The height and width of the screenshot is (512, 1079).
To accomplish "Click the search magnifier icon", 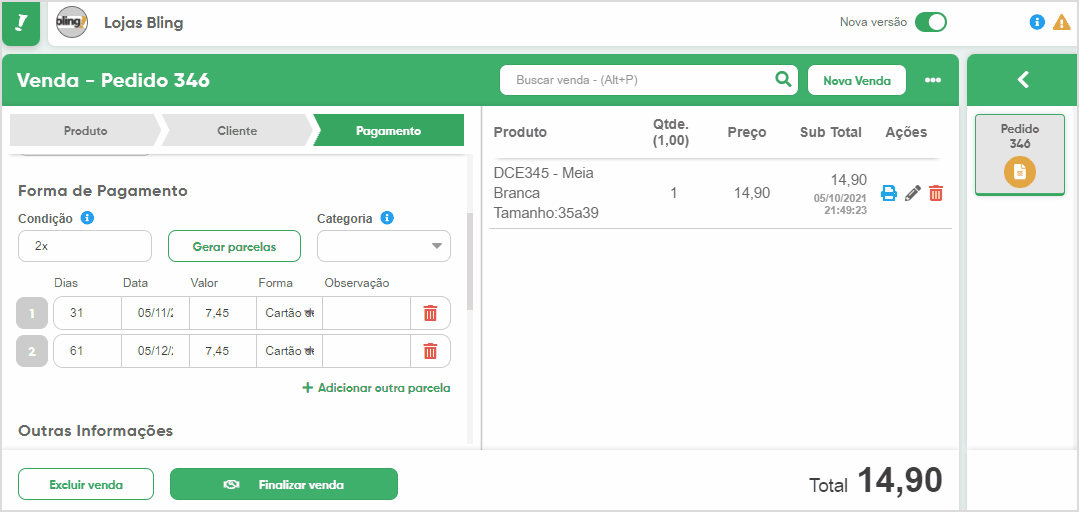I will pos(783,80).
